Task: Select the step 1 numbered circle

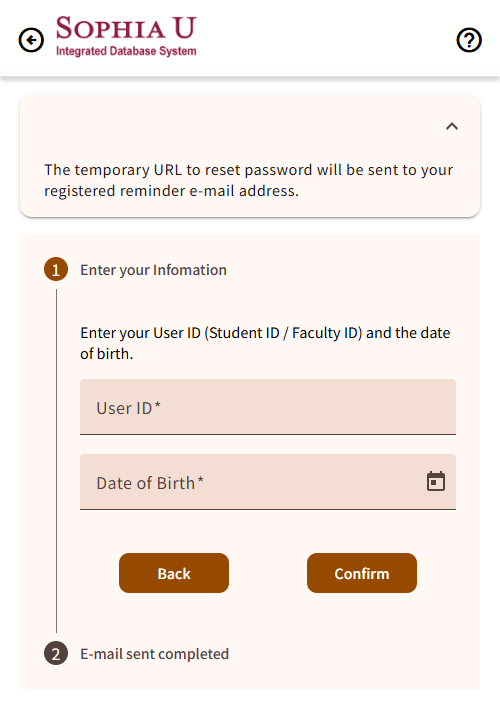Action: tap(56, 270)
